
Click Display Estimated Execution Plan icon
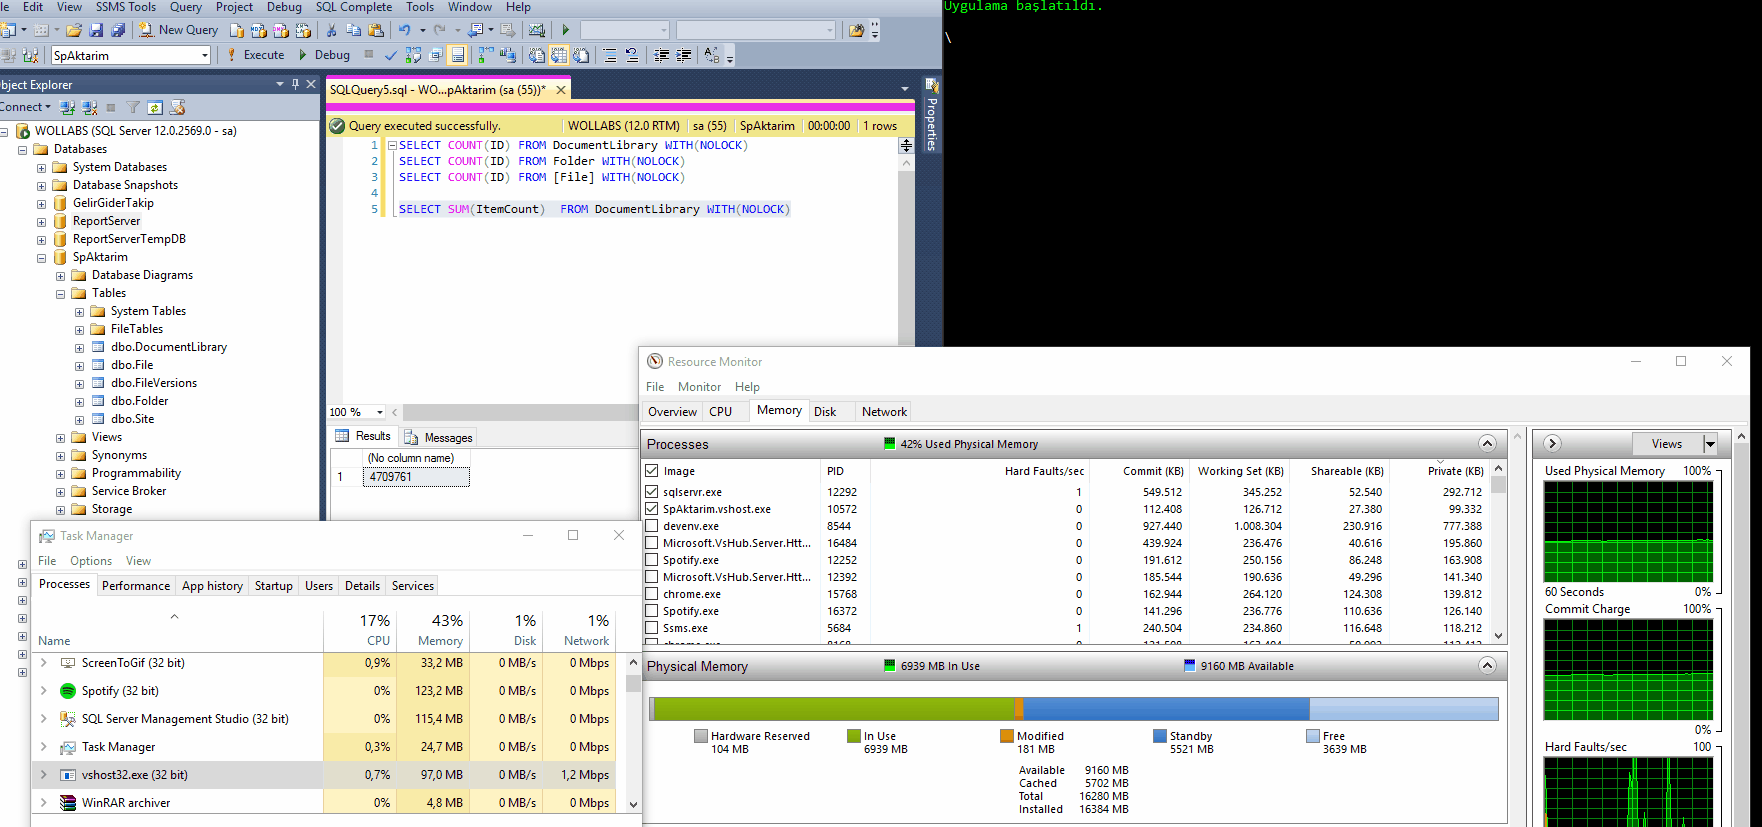(413, 55)
